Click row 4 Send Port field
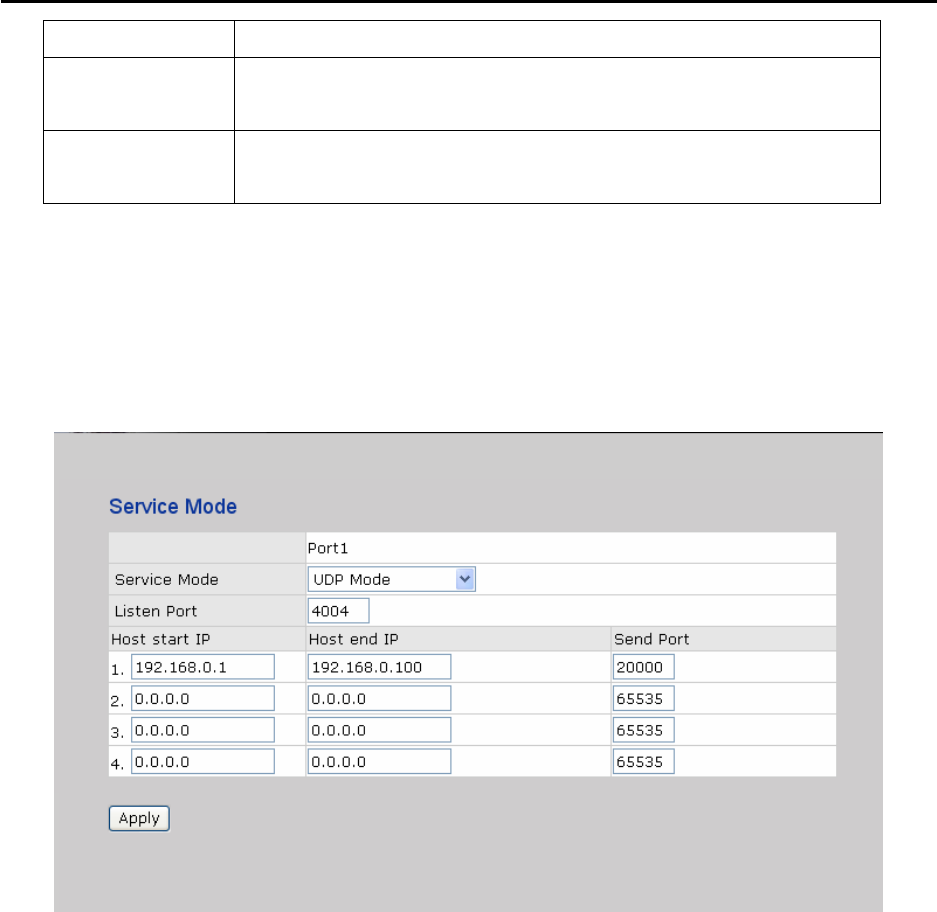937x912 pixels. tap(644, 761)
